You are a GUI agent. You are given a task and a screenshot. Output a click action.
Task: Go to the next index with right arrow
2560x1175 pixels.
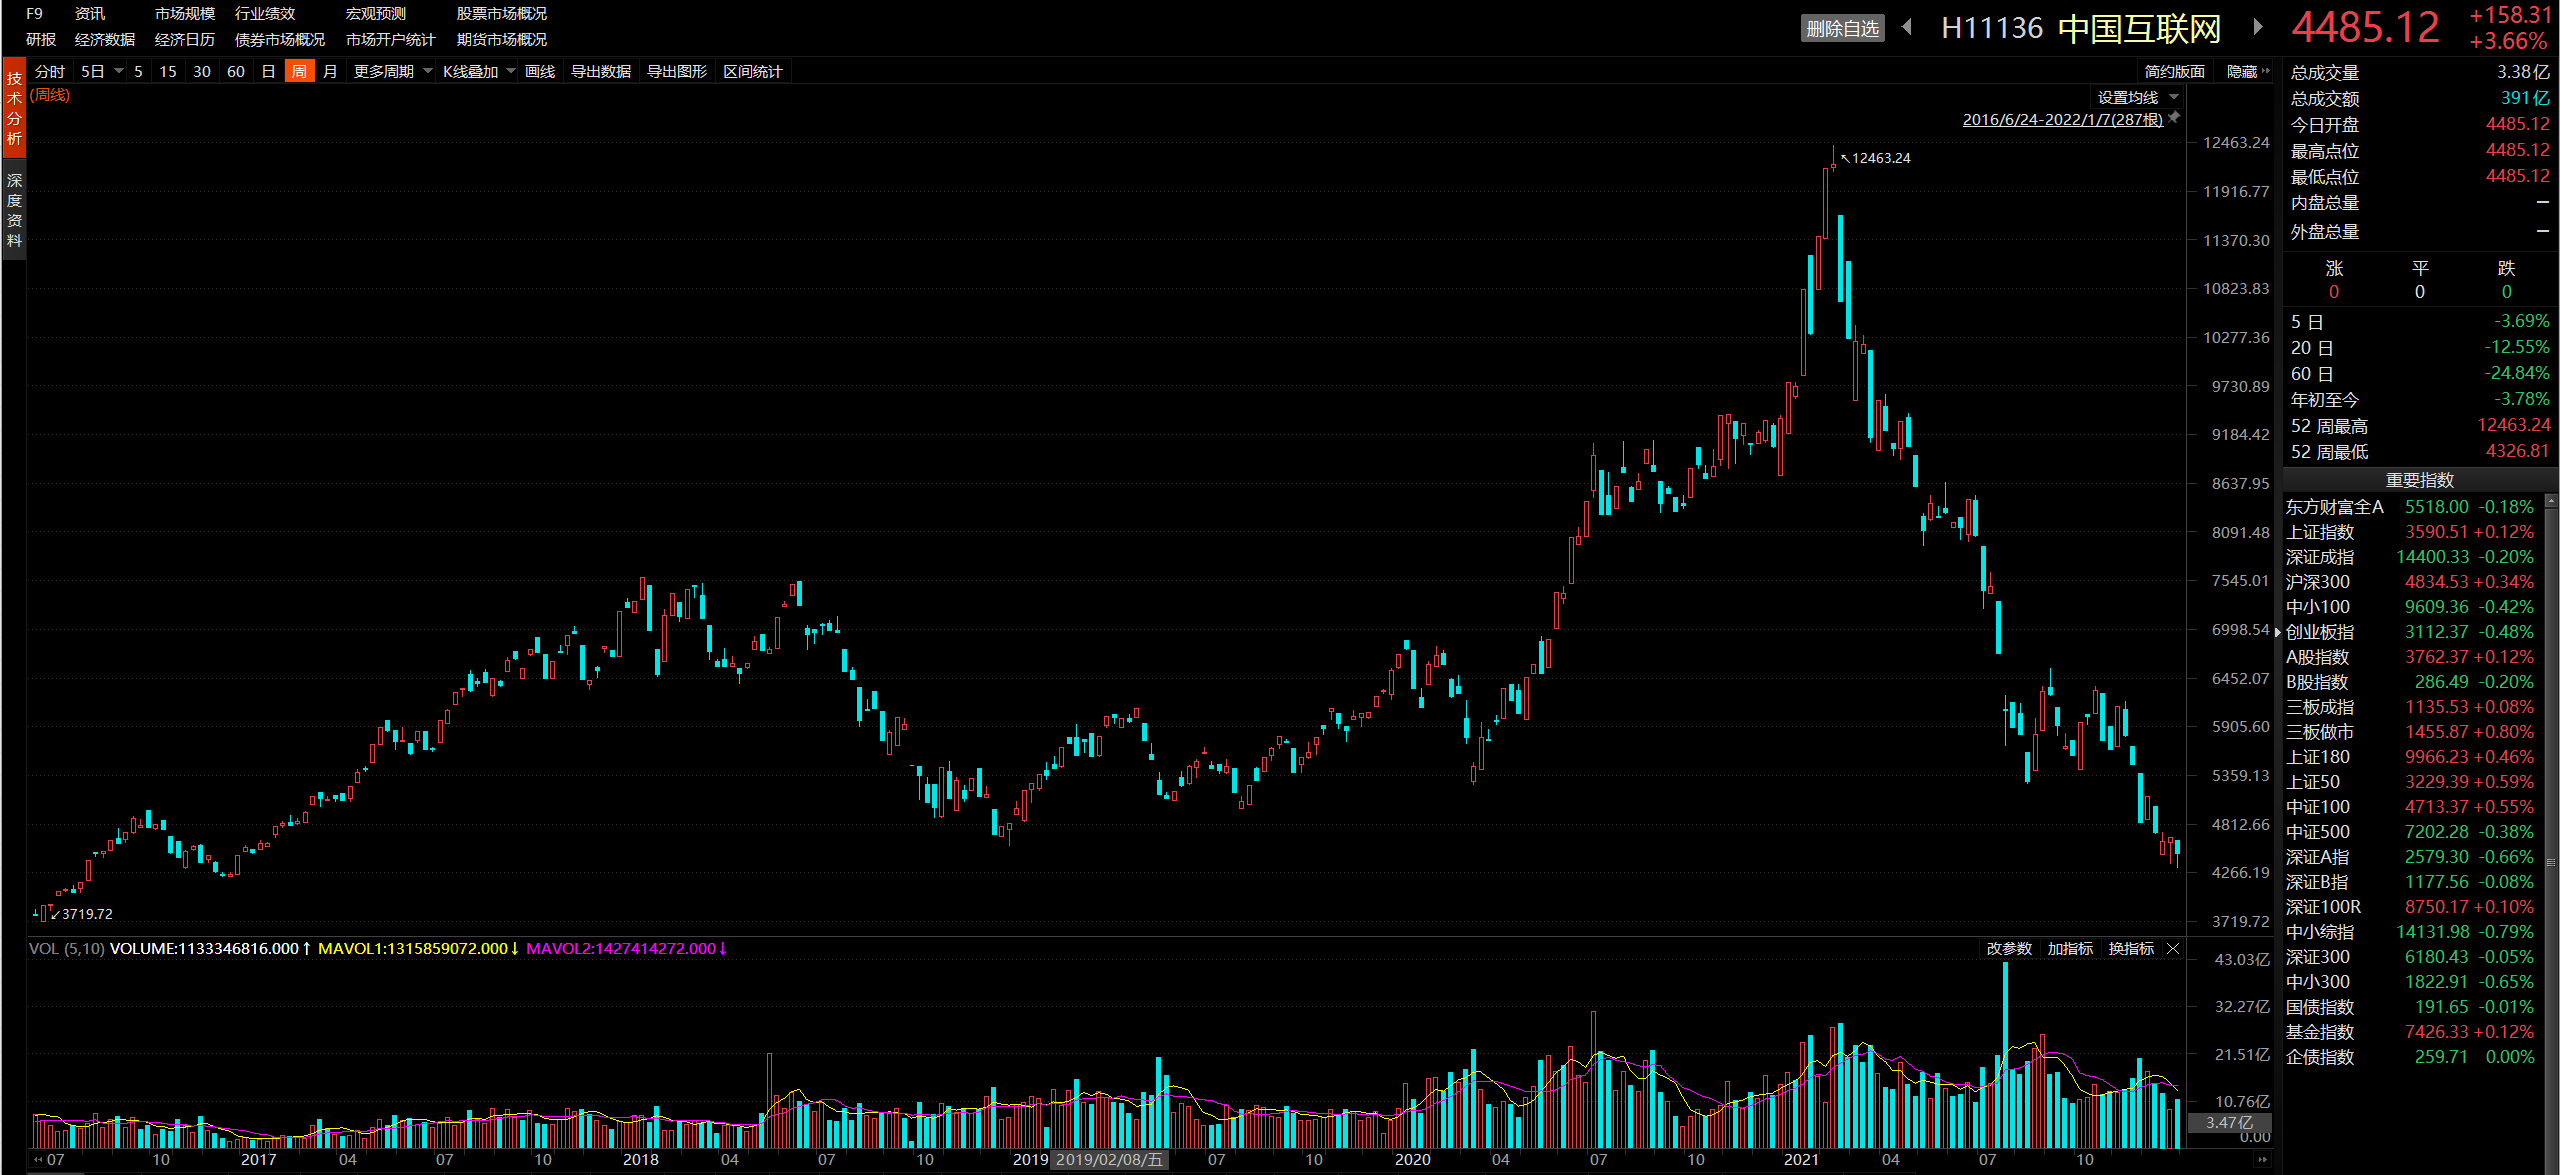[2258, 27]
